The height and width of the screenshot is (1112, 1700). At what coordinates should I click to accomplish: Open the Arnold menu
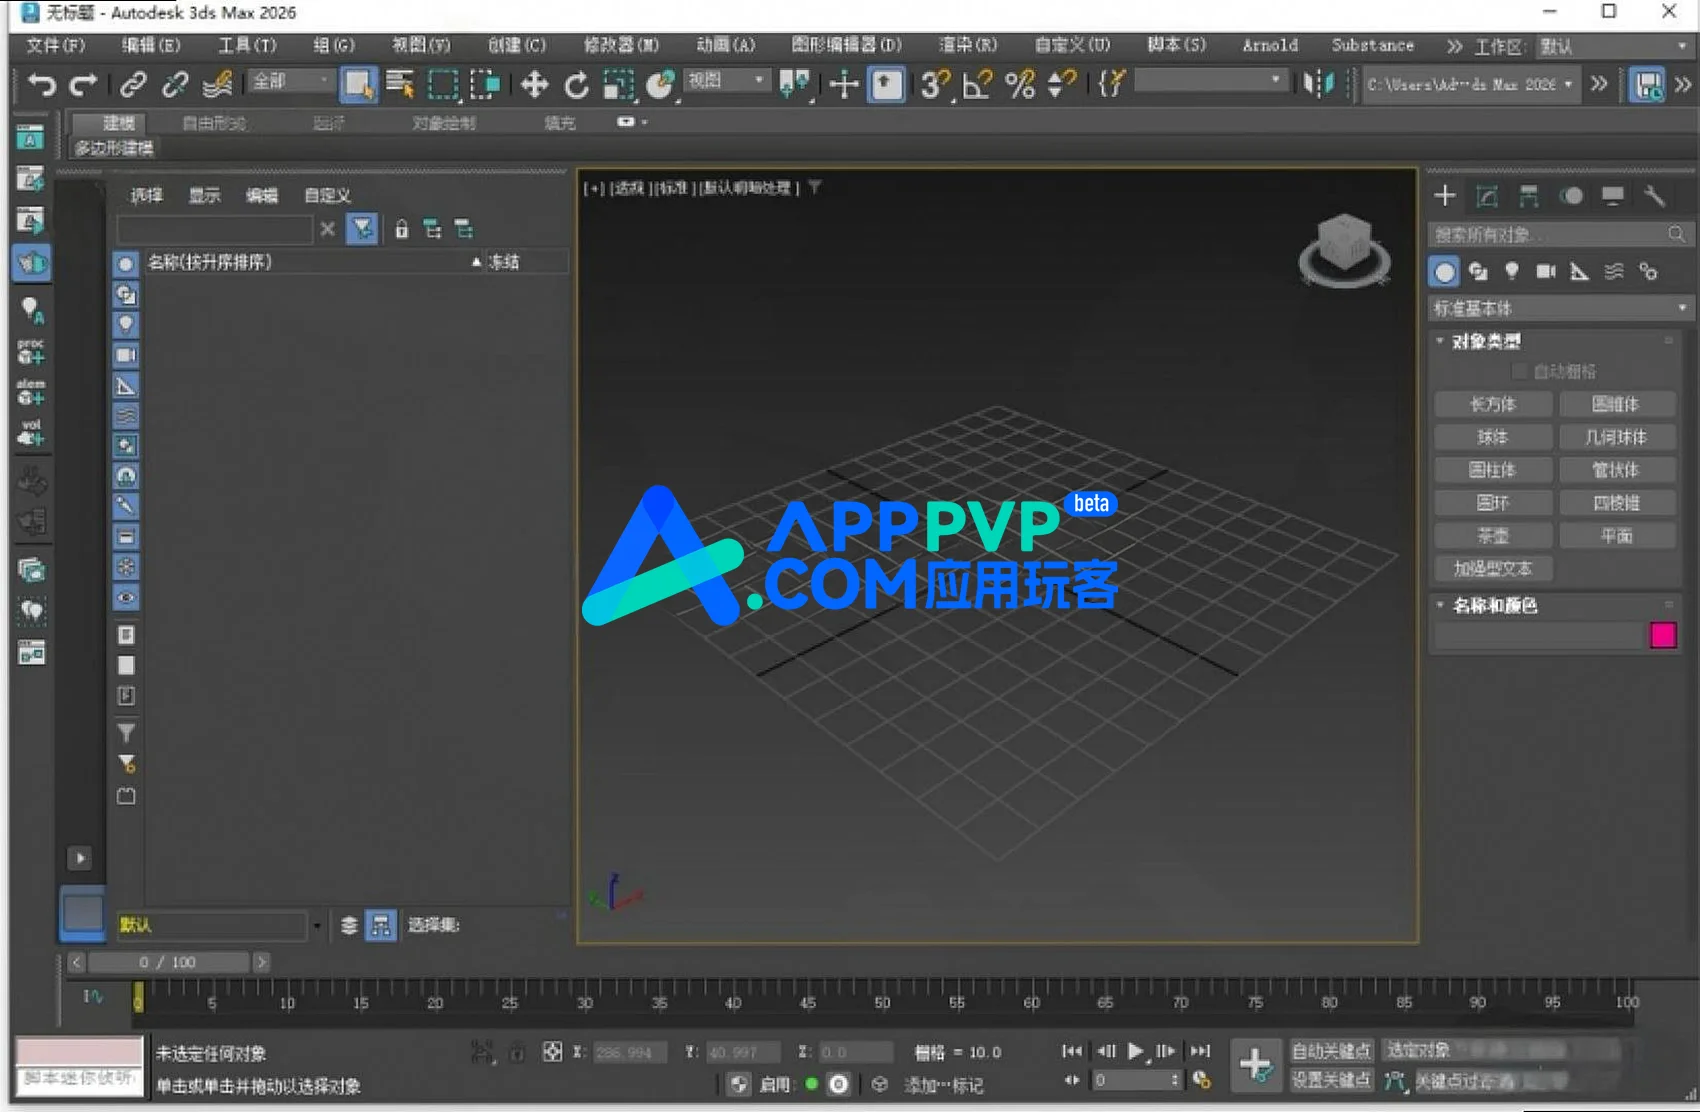pos(1270,45)
